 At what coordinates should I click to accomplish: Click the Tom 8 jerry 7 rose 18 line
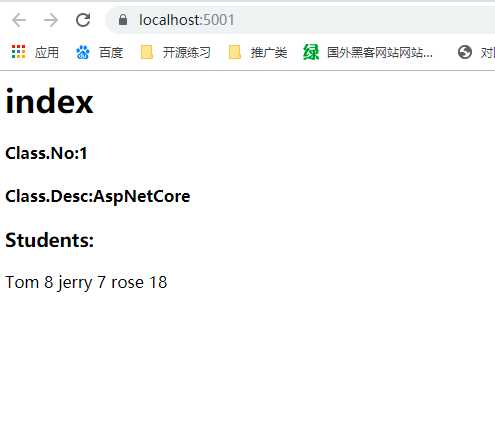[x=86, y=283]
